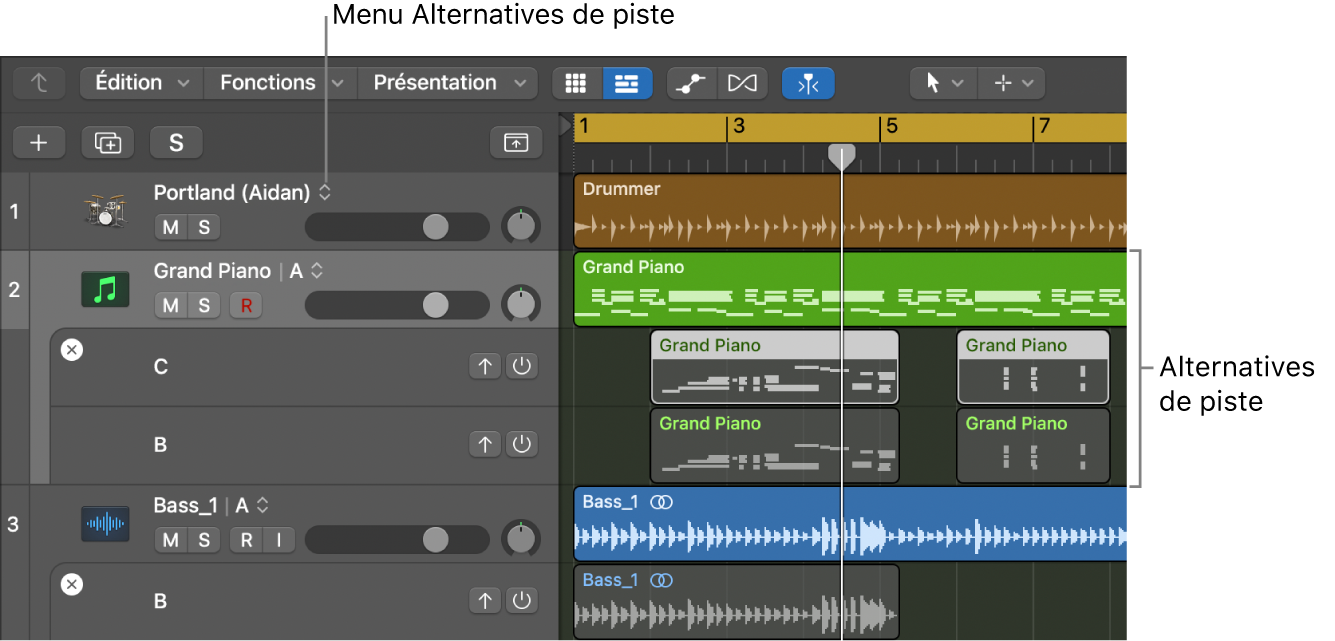Select first Grand Piano region in alternative B

tap(775, 445)
